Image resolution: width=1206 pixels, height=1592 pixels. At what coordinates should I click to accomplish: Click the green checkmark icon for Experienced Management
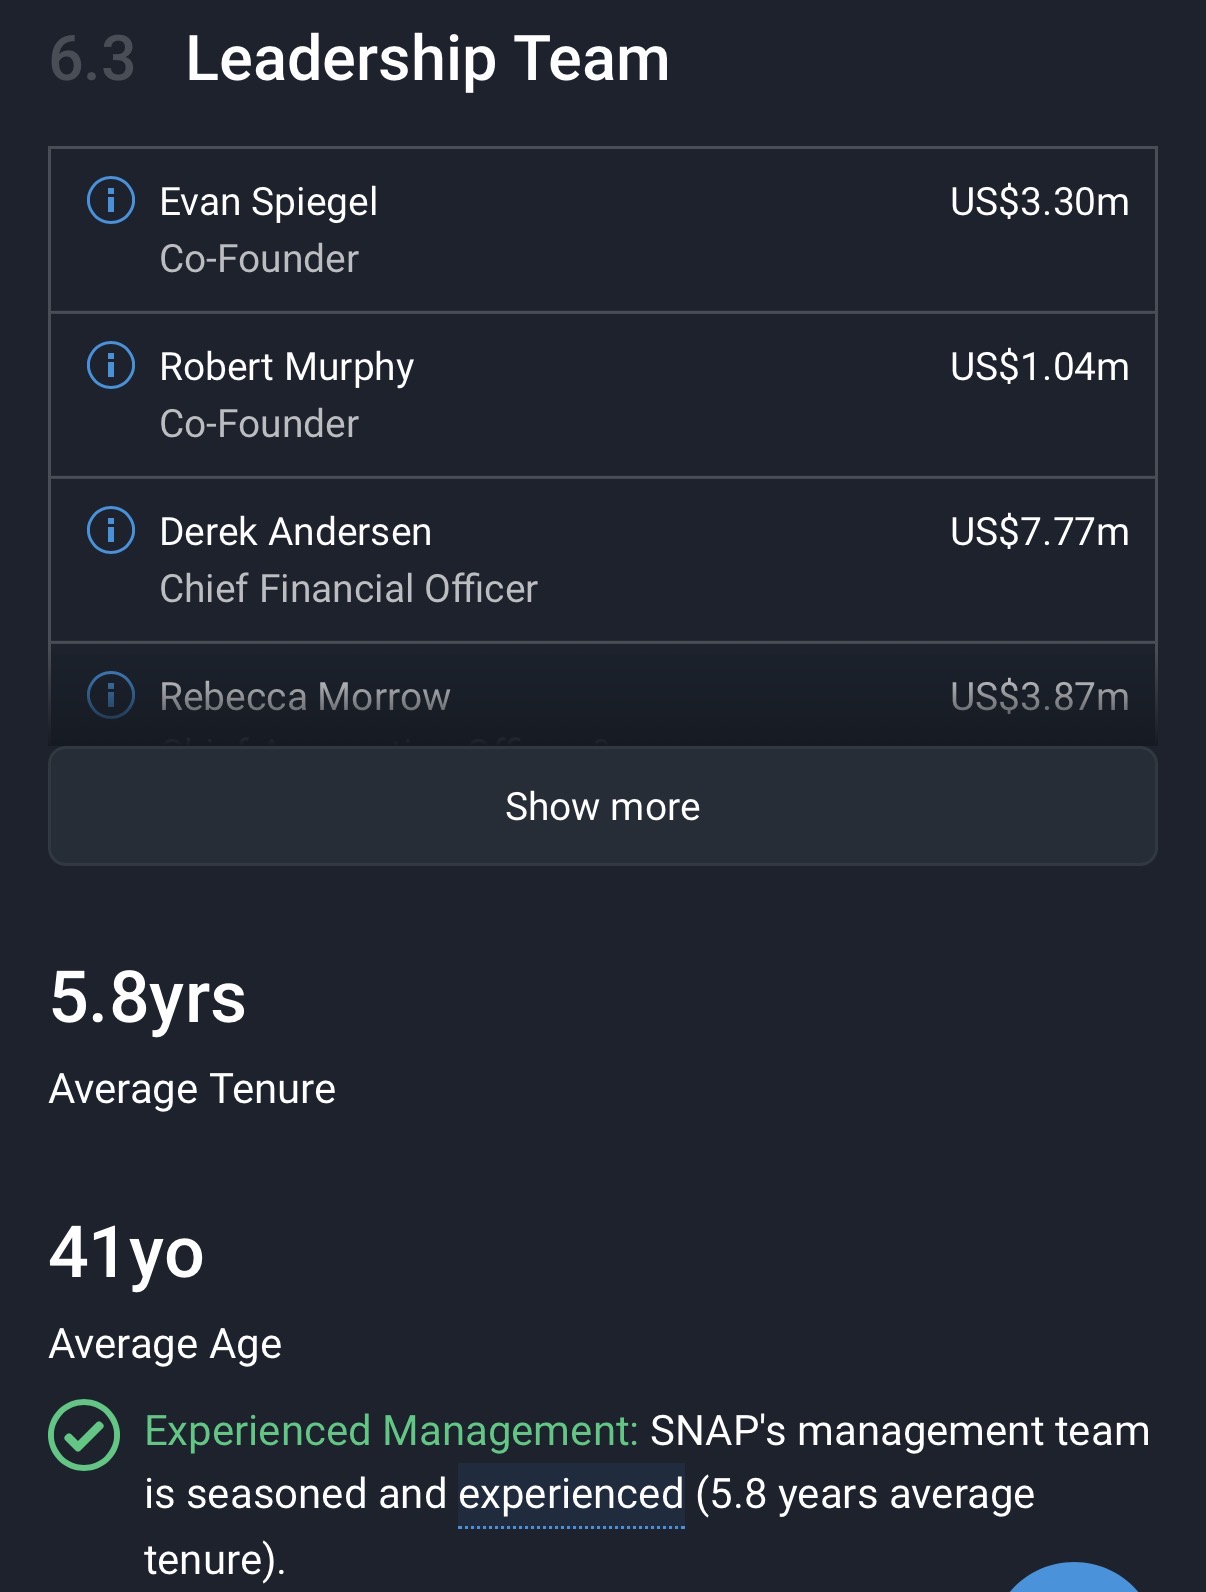coord(84,1434)
